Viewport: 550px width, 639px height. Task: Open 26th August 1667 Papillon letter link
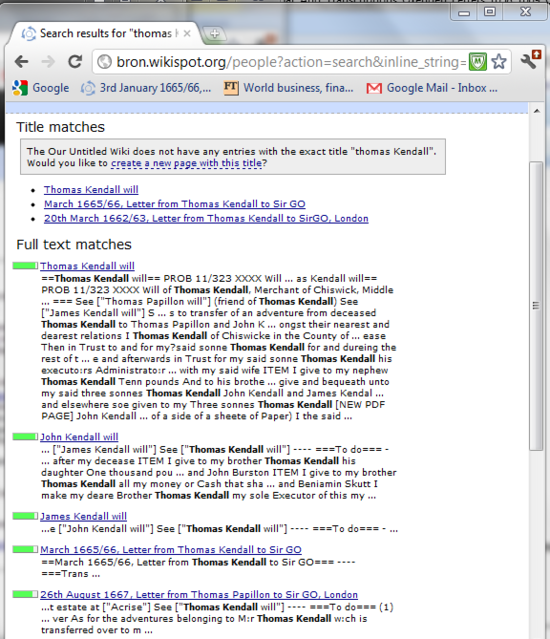coord(199,595)
